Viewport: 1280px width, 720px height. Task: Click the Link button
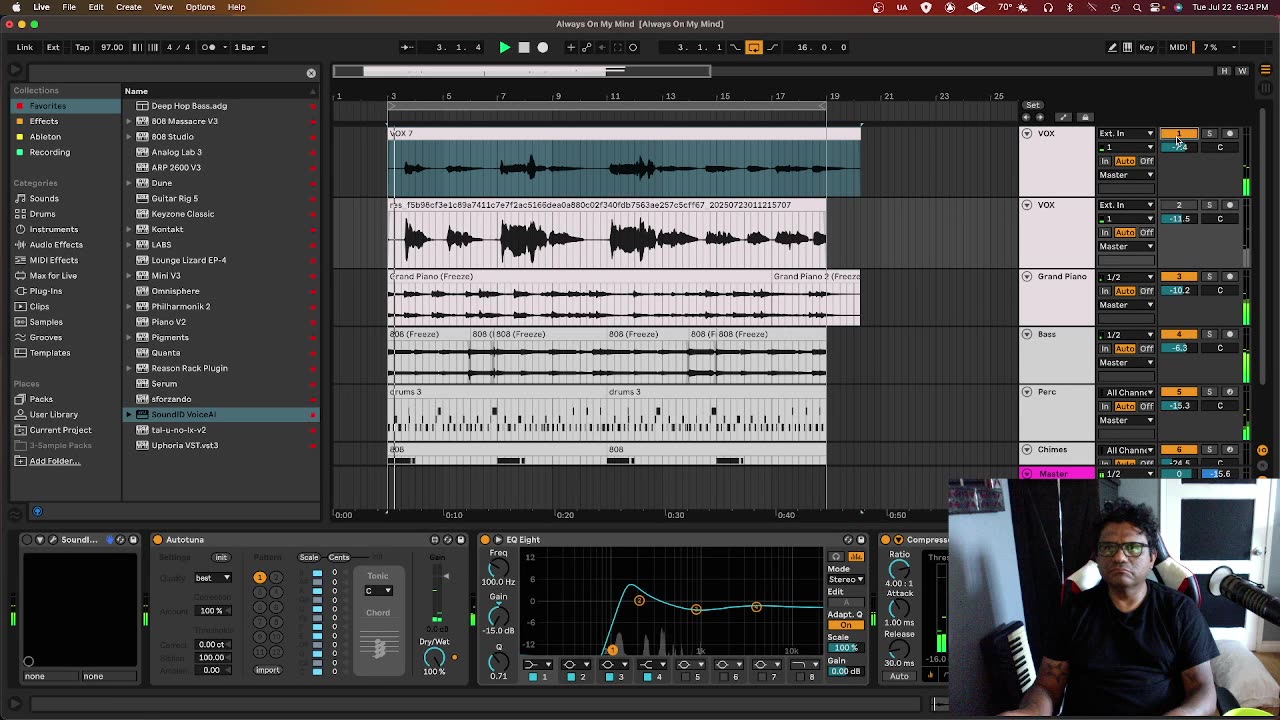(25, 47)
